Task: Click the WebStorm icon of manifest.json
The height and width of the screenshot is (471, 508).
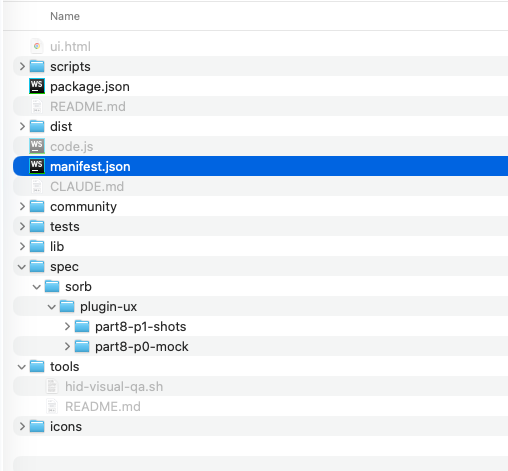Action: click(37, 166)
